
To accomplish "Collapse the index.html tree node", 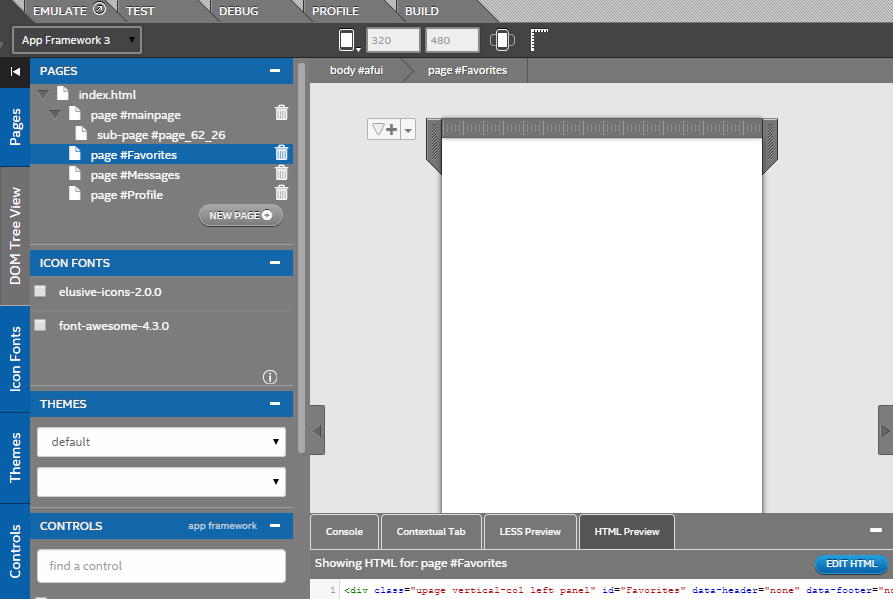I will click(x=43, y=95).
